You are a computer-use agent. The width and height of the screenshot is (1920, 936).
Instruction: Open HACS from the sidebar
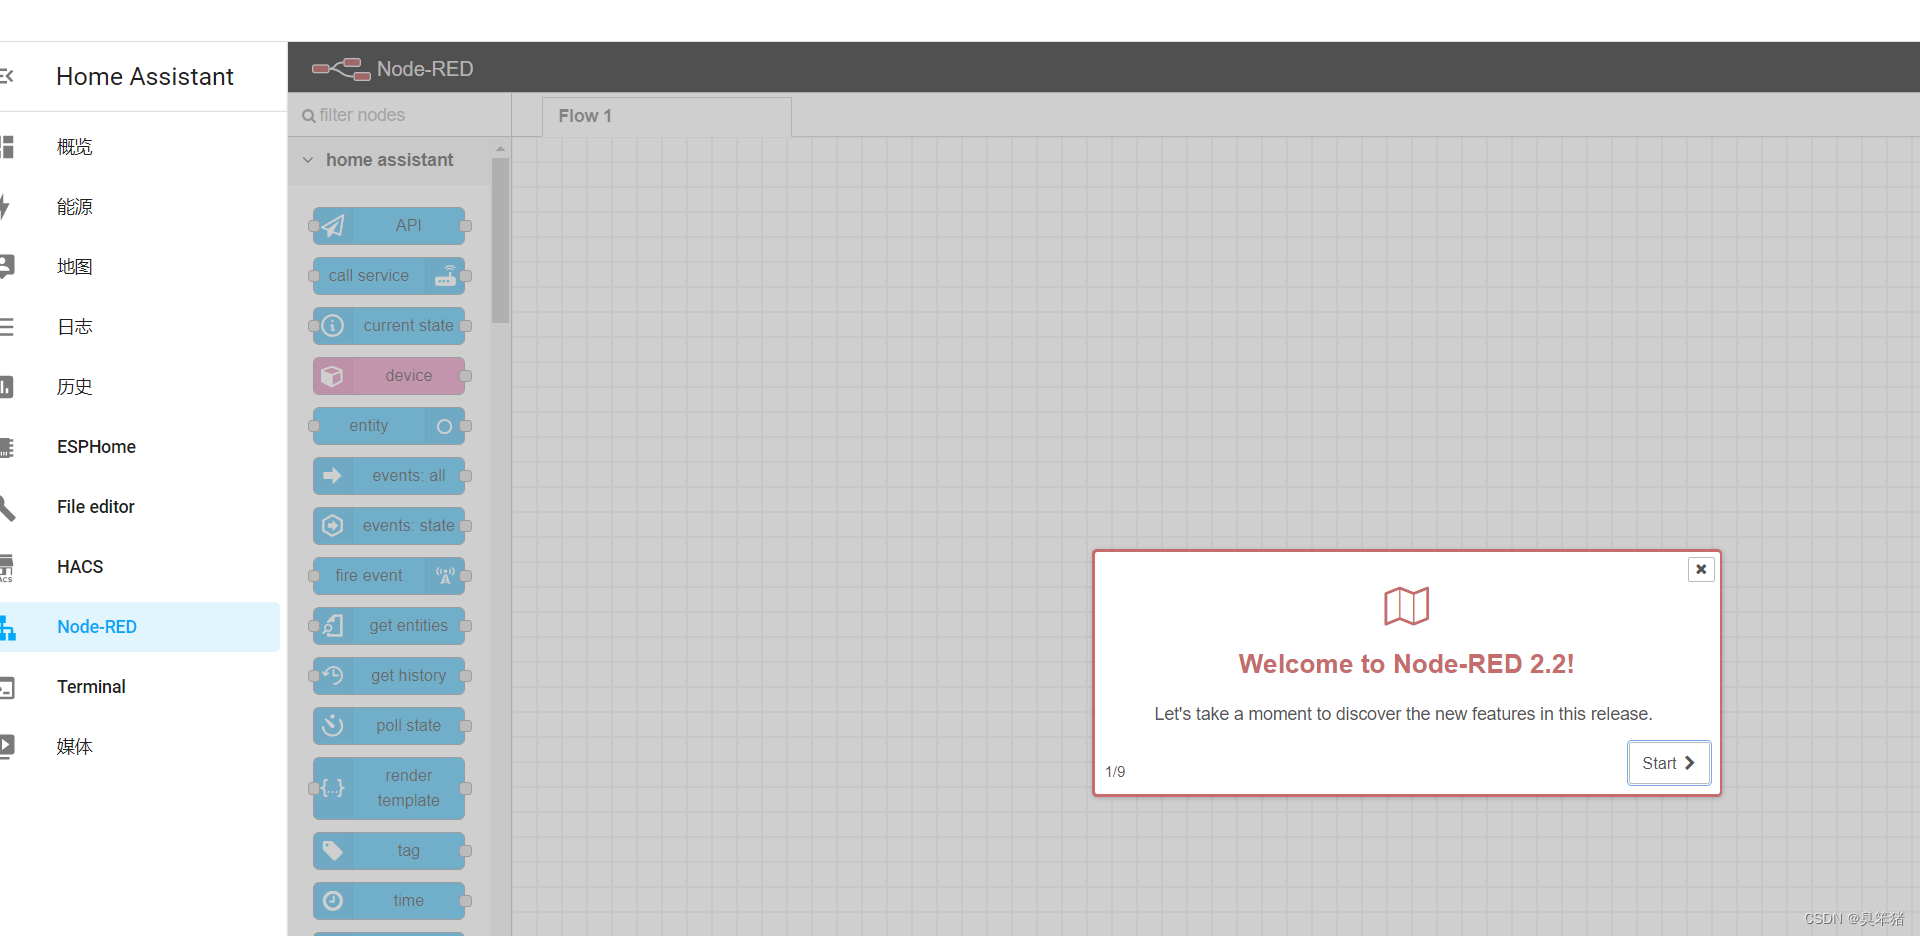point(140,567)
